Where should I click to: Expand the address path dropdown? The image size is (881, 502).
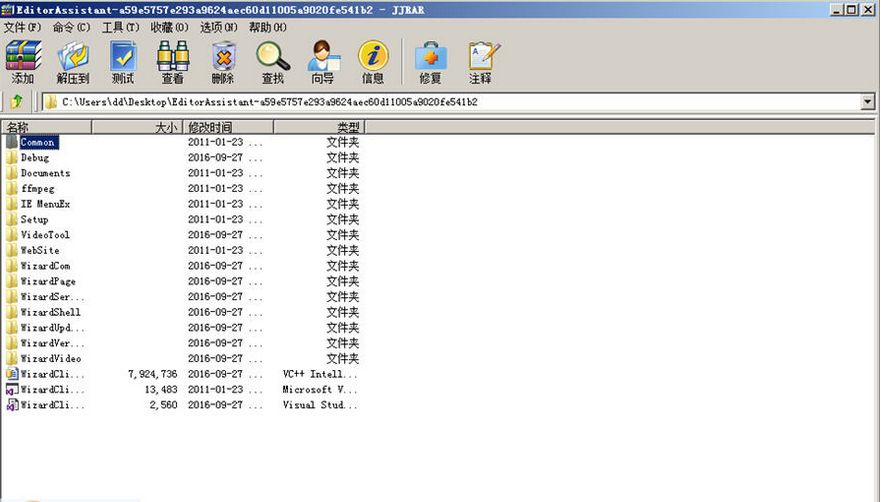(x=867, y=102)
